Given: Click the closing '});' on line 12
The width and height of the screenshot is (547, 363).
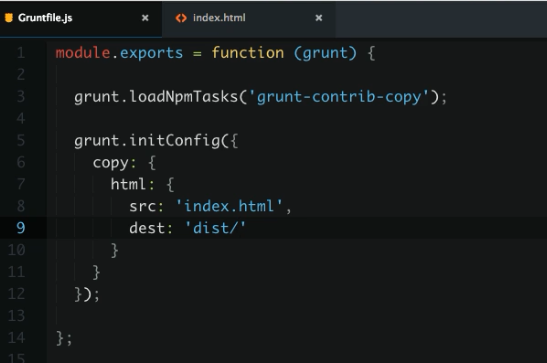Looking at the screenshot, I should coord(87,294).
